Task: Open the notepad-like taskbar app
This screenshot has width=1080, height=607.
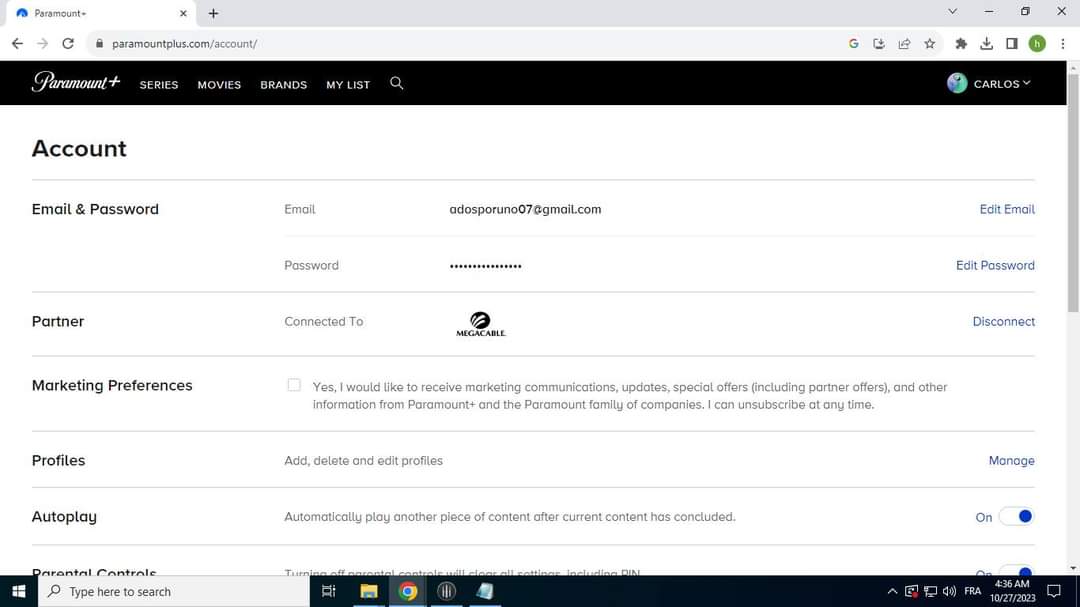Action: pyautogui.click(x=485, y=591)
